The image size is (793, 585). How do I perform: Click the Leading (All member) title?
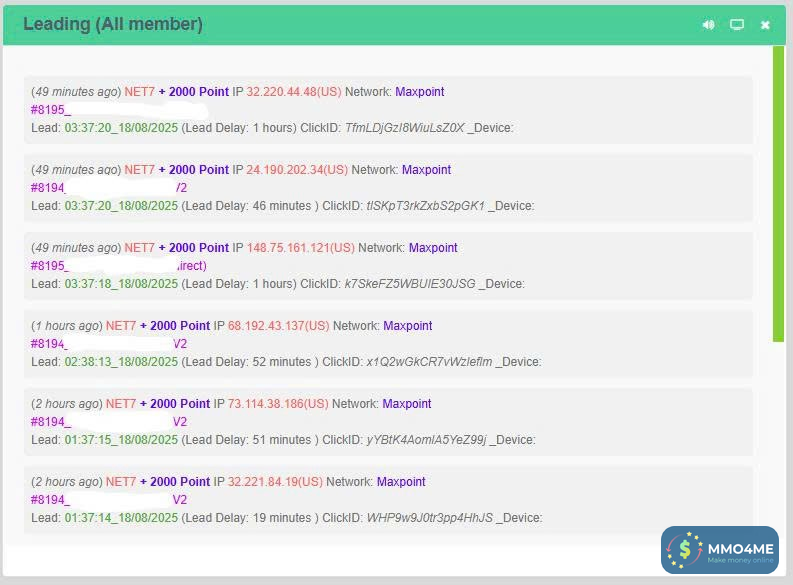(113, 24)
